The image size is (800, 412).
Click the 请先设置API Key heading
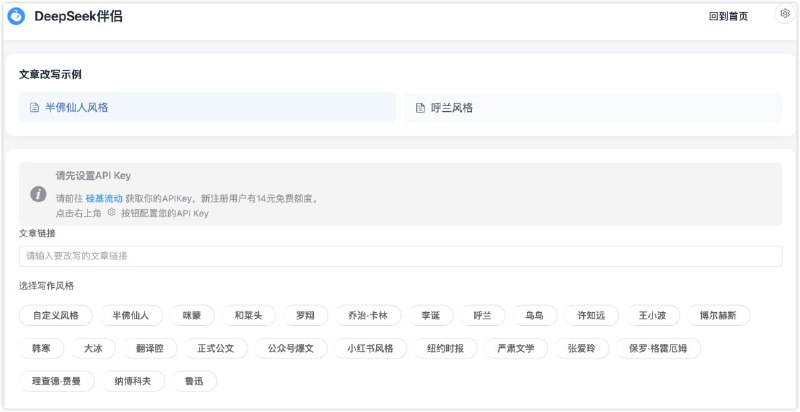click(93, 176)
